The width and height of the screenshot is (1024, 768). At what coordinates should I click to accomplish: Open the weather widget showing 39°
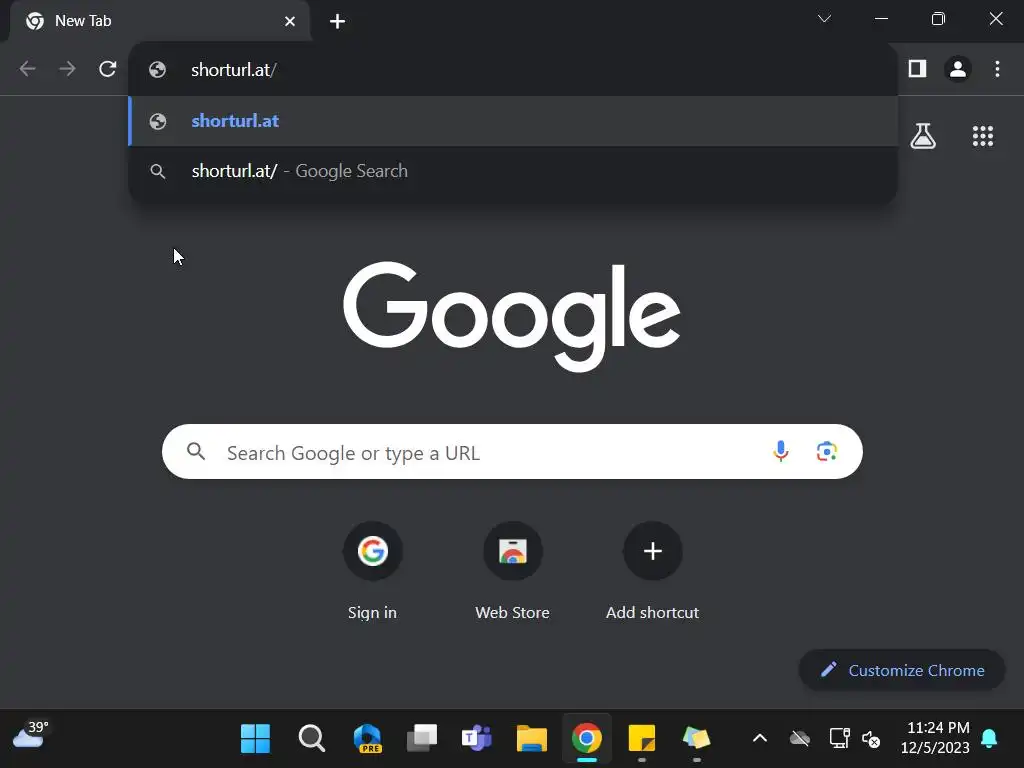click(31, 735)
